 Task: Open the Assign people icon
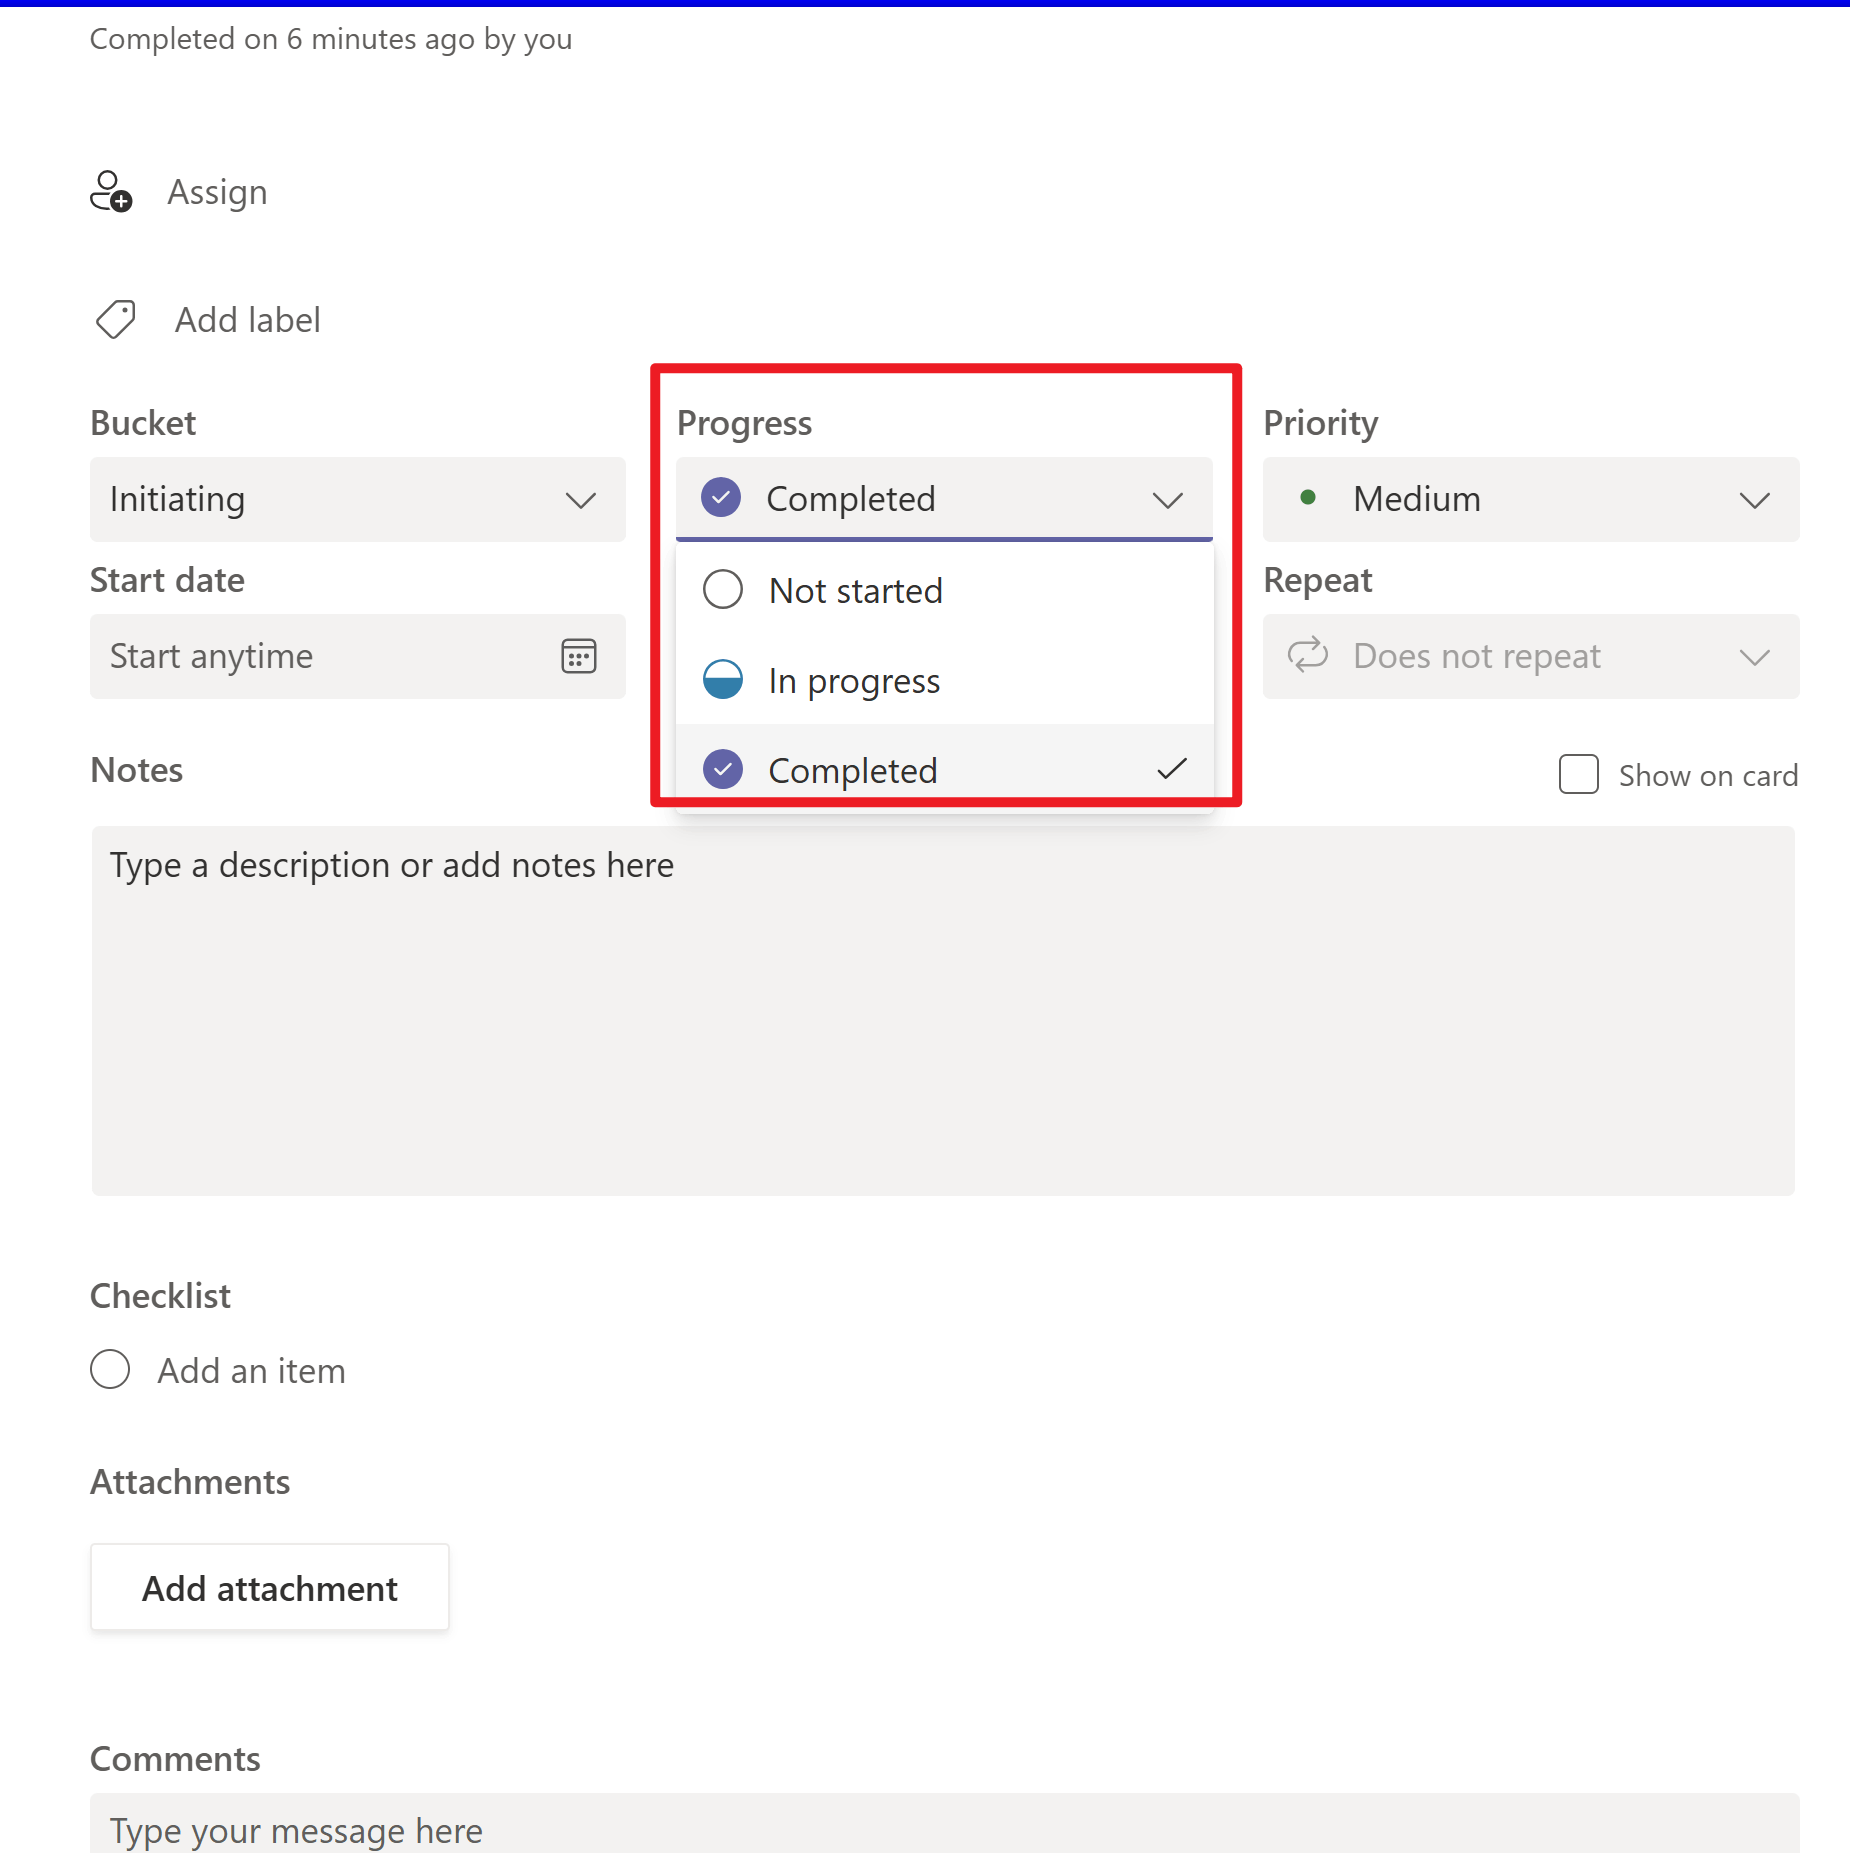pos(110,191)
